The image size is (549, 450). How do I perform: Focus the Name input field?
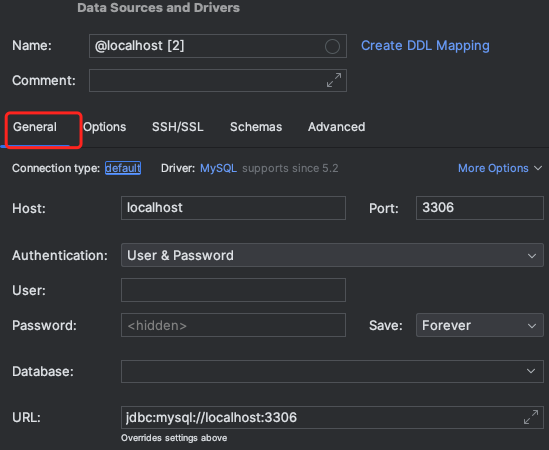pyautogui.click(x=218, y=46)
